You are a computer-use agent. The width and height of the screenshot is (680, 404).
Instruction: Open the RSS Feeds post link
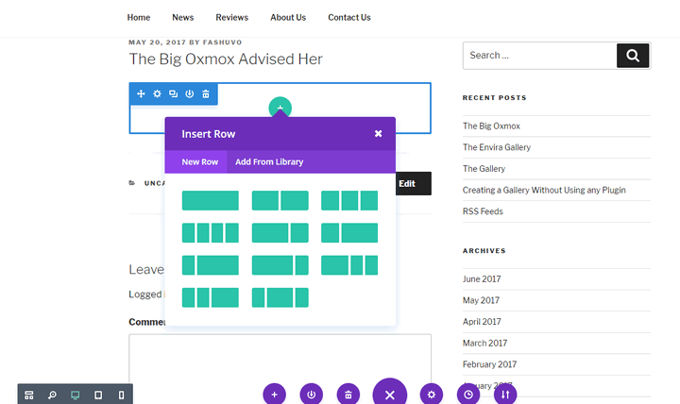point(483,211)
